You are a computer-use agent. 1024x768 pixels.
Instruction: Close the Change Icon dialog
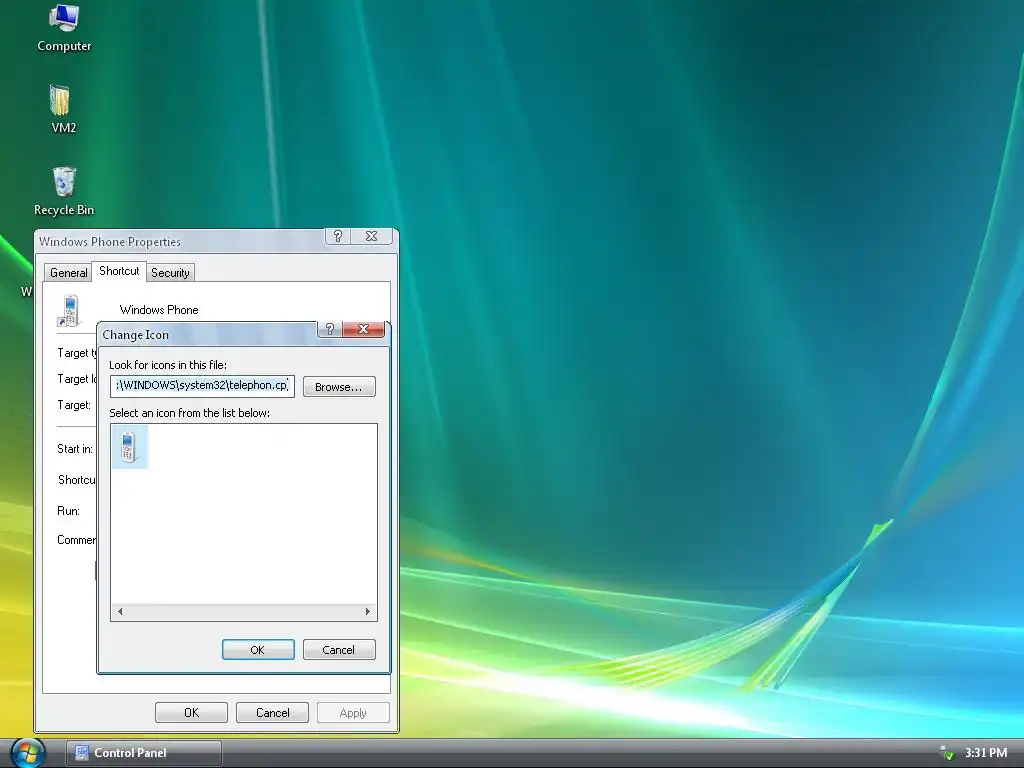363,328
